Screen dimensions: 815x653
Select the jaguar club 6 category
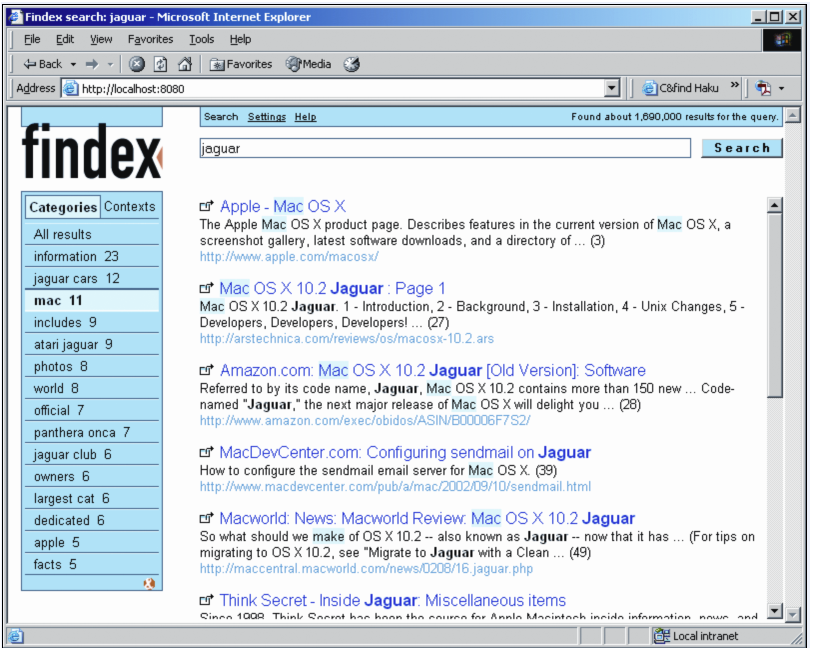point(91,454)
